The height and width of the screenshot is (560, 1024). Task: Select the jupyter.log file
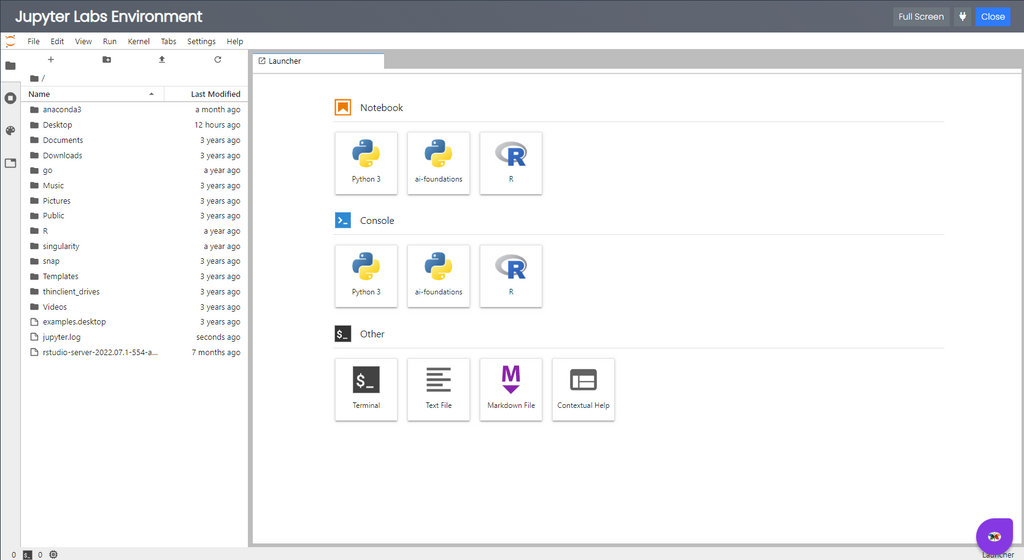point(62,337)
